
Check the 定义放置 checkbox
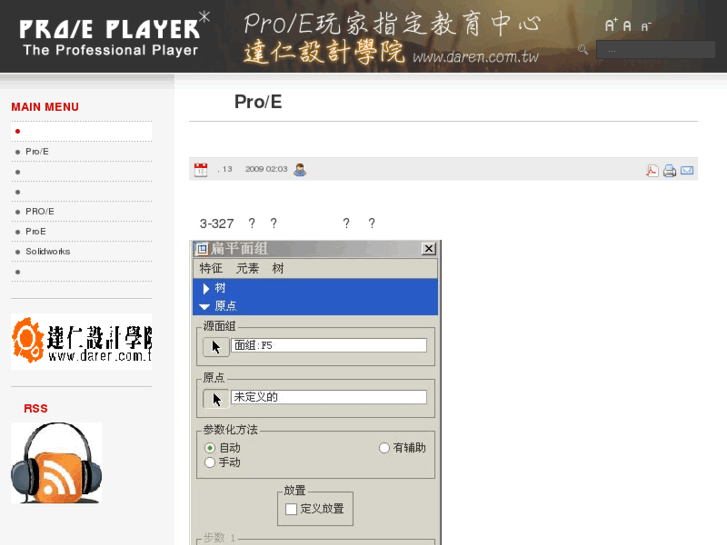pos(291,509)
